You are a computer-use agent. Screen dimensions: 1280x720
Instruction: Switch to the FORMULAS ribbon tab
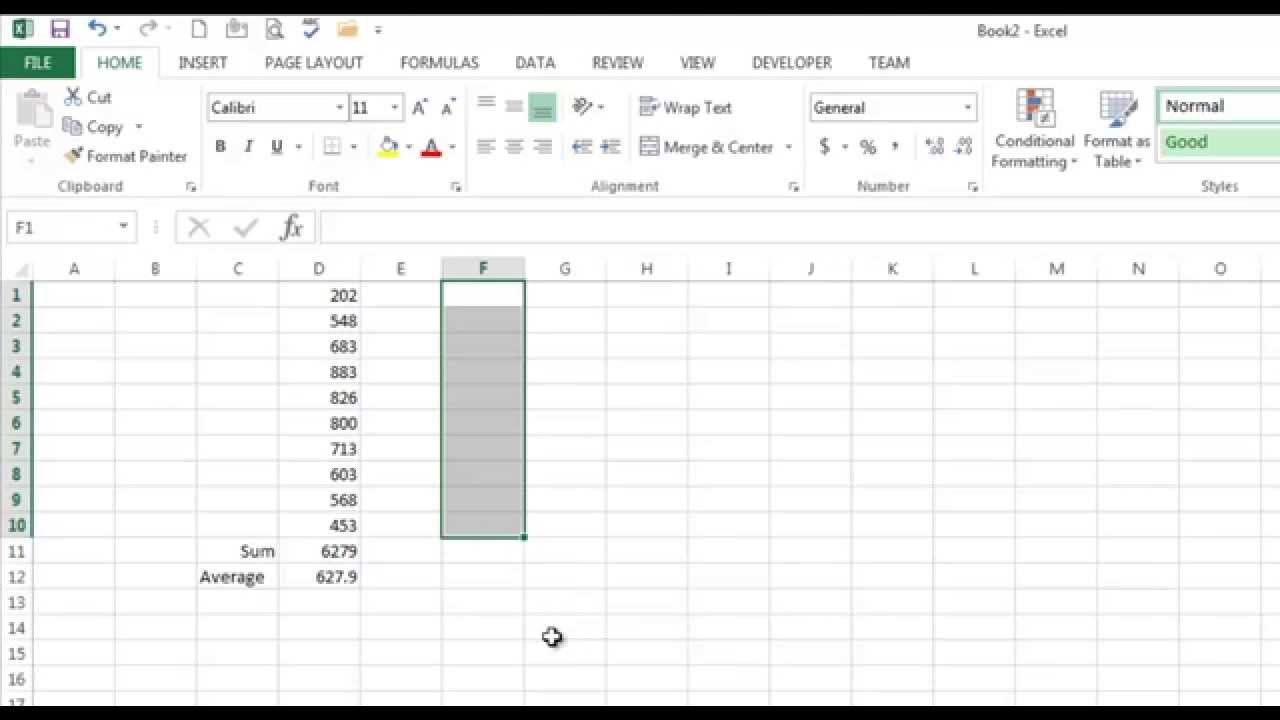point(439,62)
